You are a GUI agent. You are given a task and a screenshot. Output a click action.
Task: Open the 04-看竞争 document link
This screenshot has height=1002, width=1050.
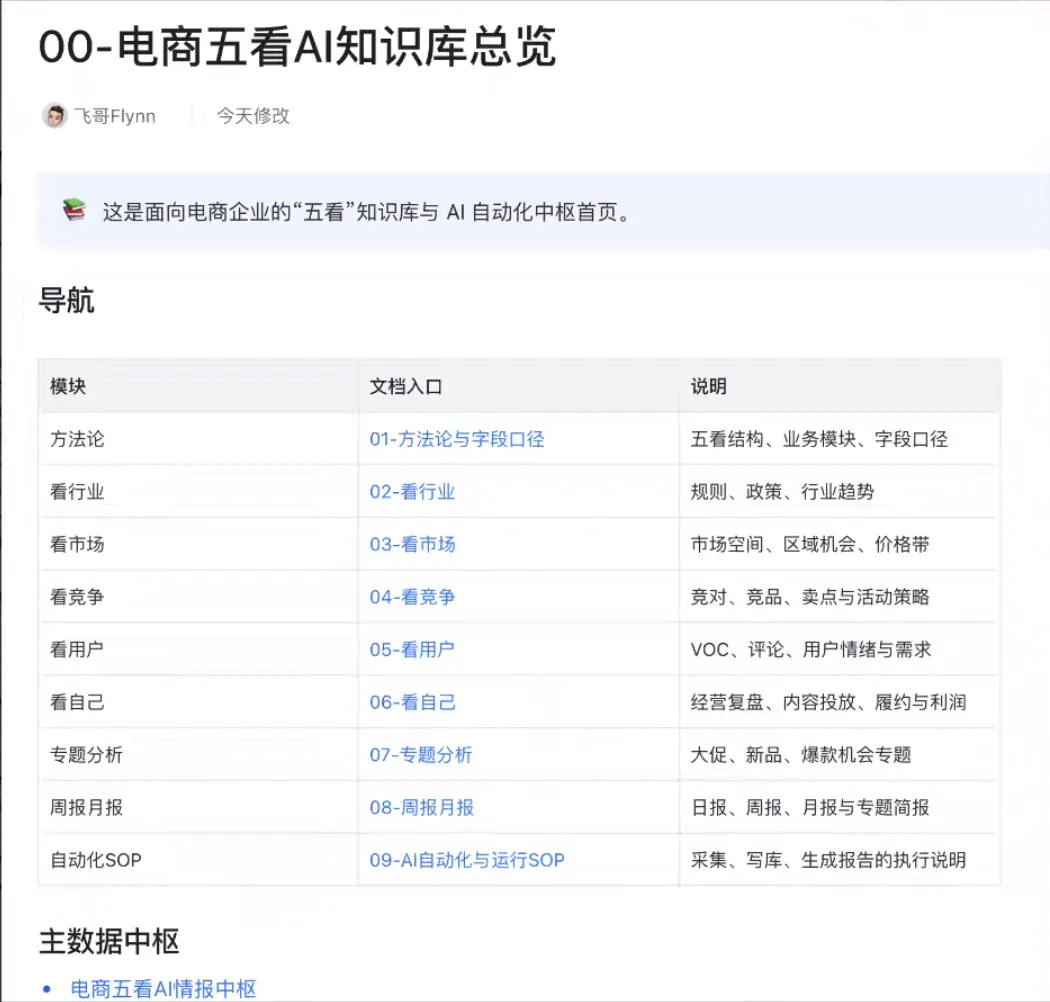(x=412, y=597)
